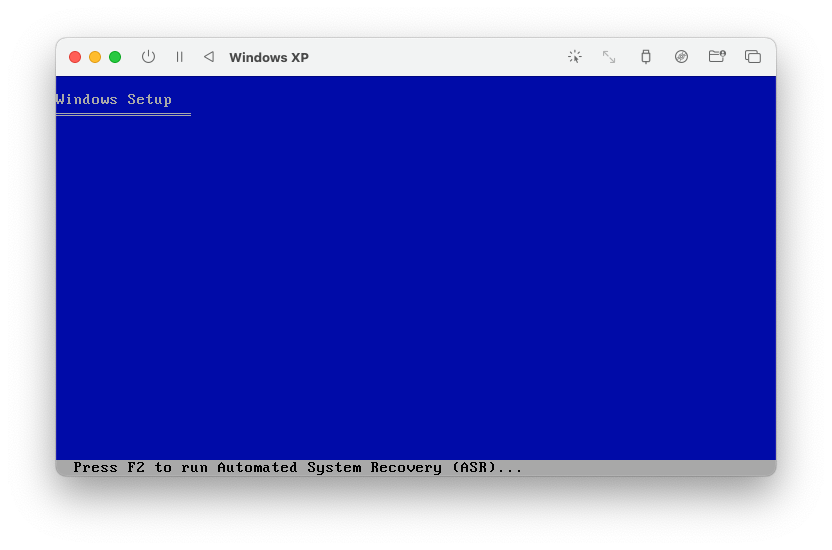
Task: Click the windows overlay icon at right
Action: tap(753, 57)
